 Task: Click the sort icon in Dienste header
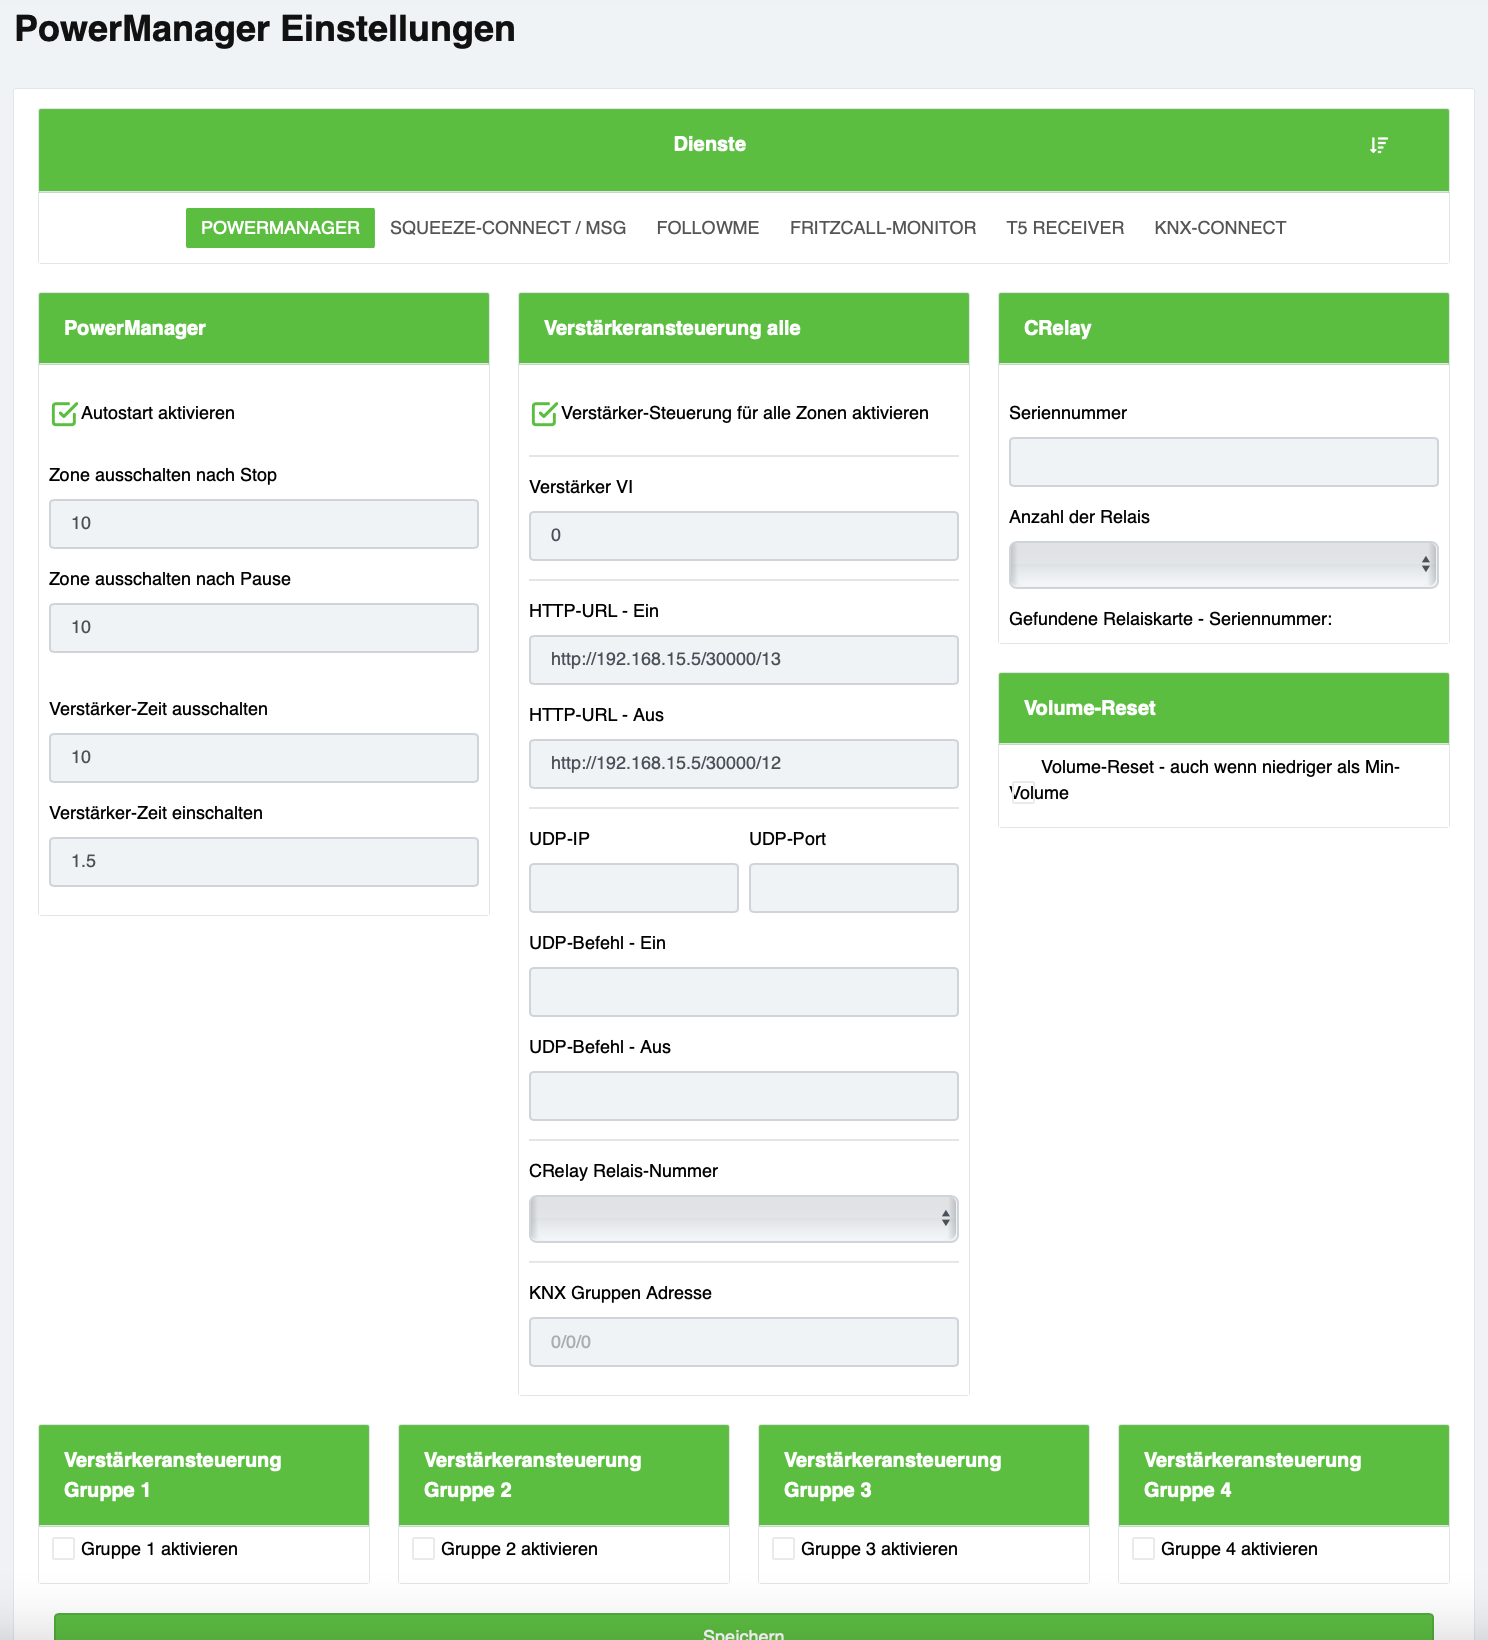[1378, 145]
